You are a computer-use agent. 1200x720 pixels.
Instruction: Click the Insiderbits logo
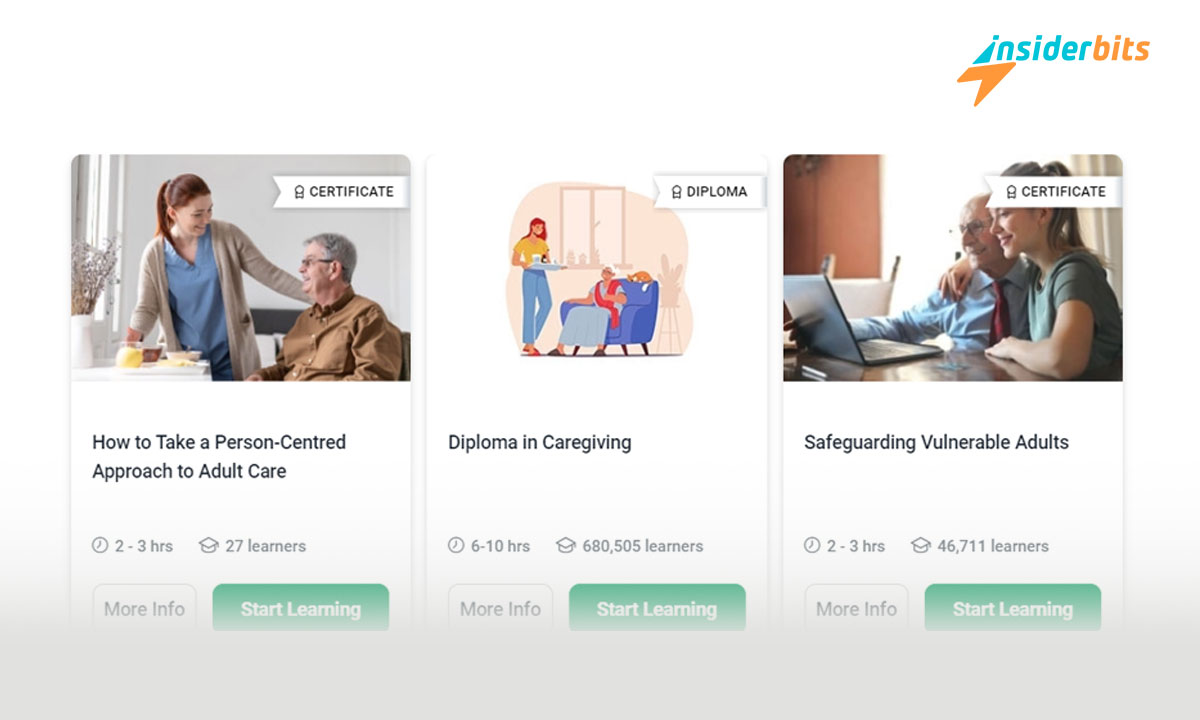1053,68
